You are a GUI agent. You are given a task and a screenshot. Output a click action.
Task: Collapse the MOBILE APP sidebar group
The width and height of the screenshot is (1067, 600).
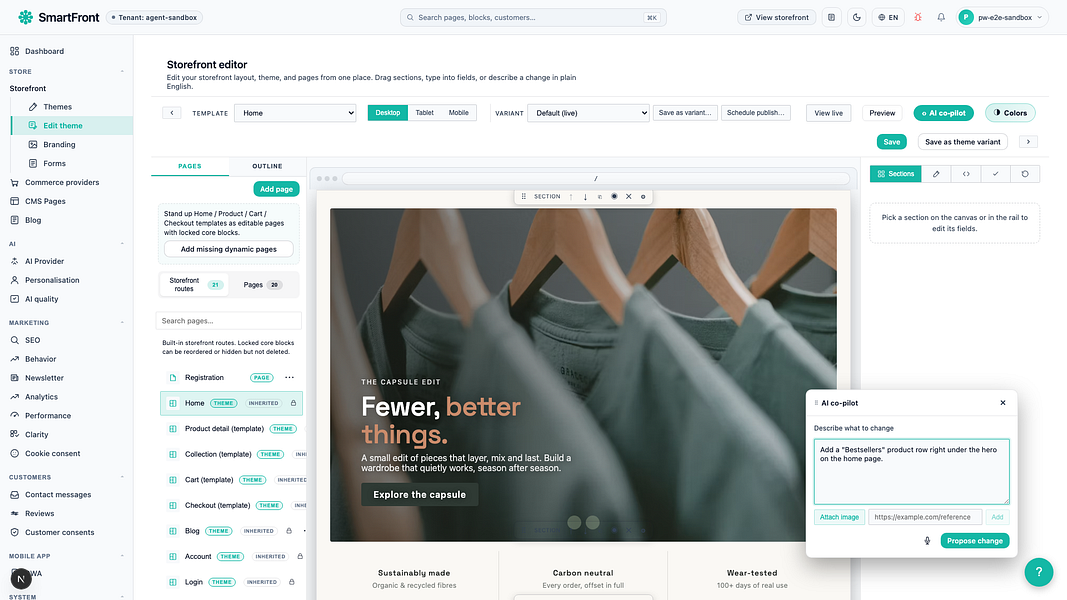[x=122, y=556]
